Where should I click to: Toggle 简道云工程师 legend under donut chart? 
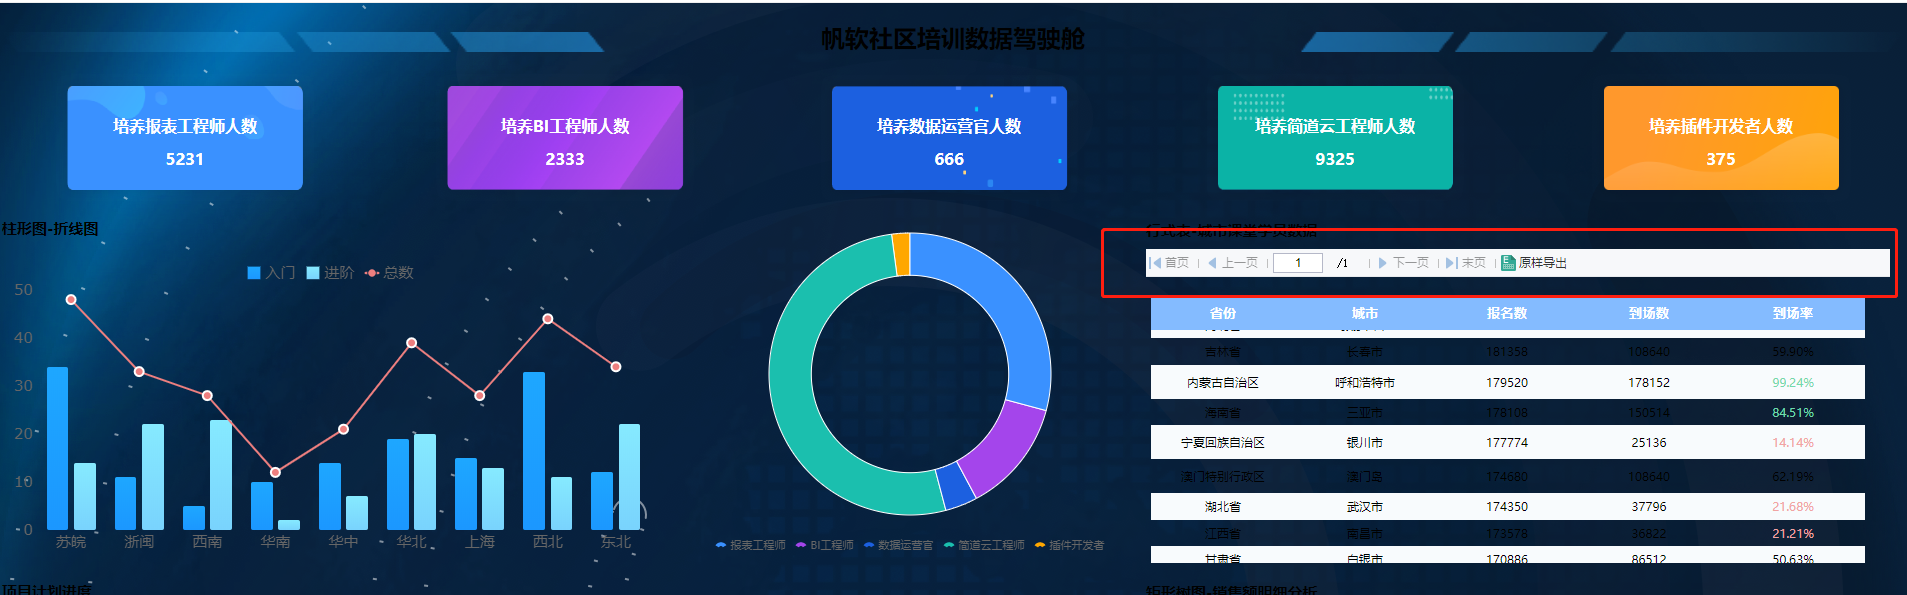(x=984, y=545)
